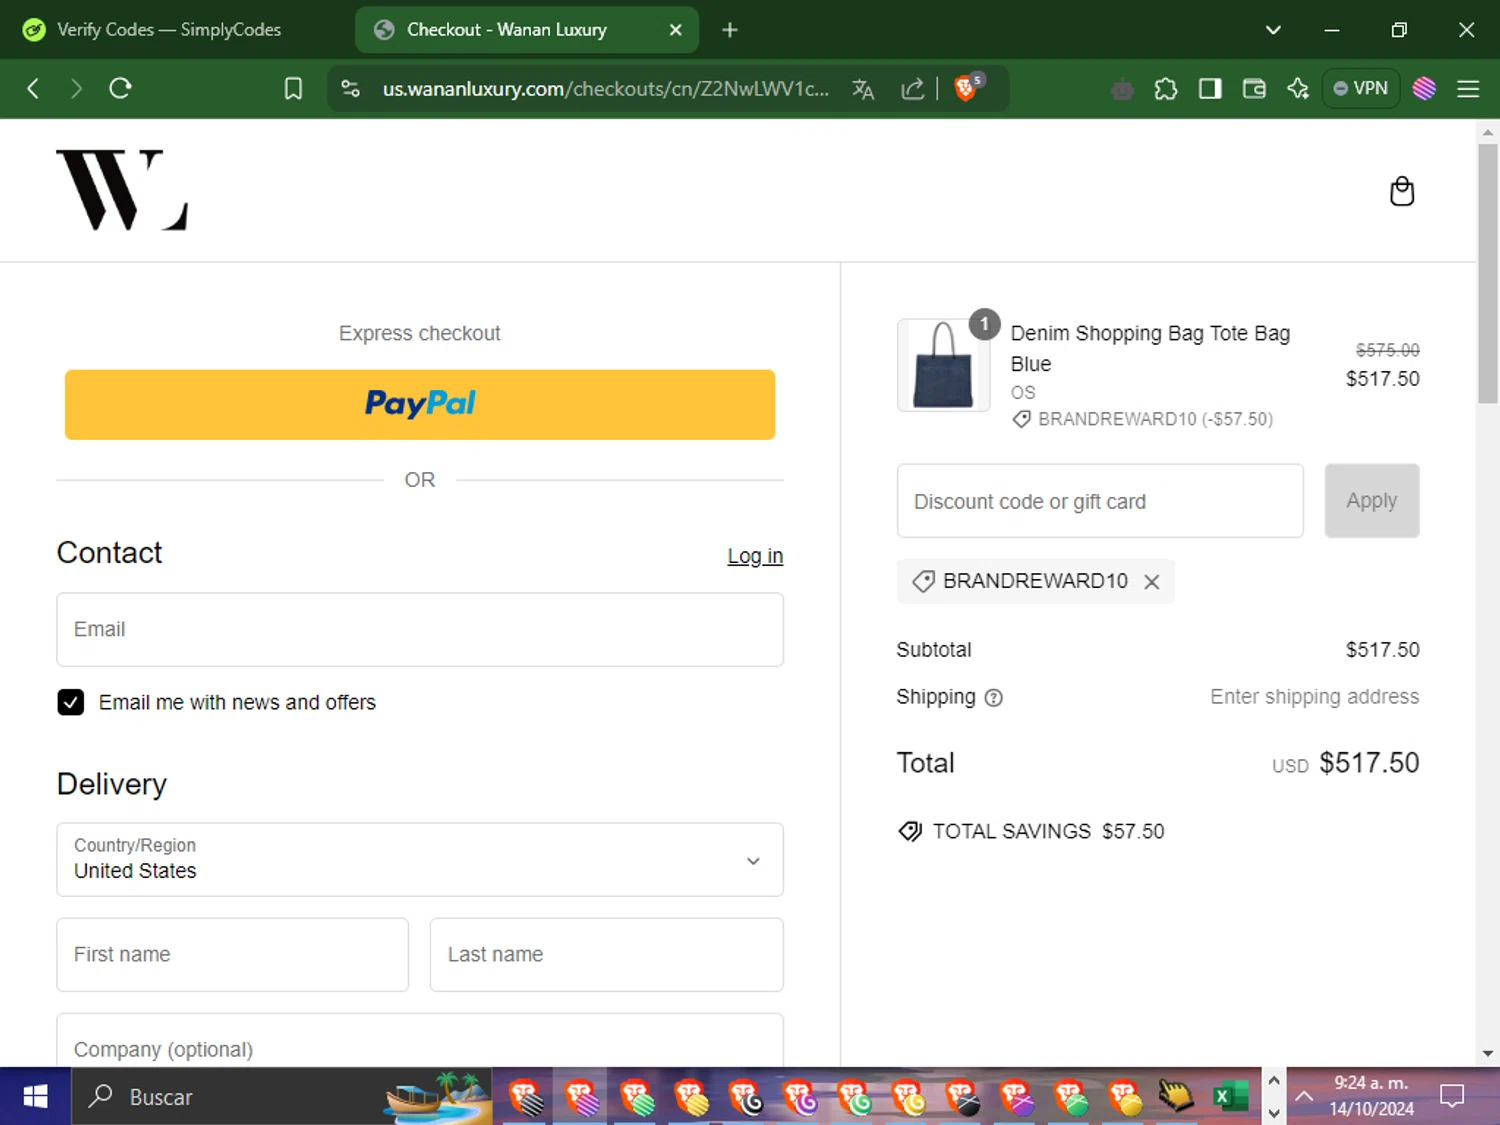Click the page vertical scrollbar thumb
Viewport: 1500px width, 1125px height.
pyautogui.click(x=1487, y=273)
